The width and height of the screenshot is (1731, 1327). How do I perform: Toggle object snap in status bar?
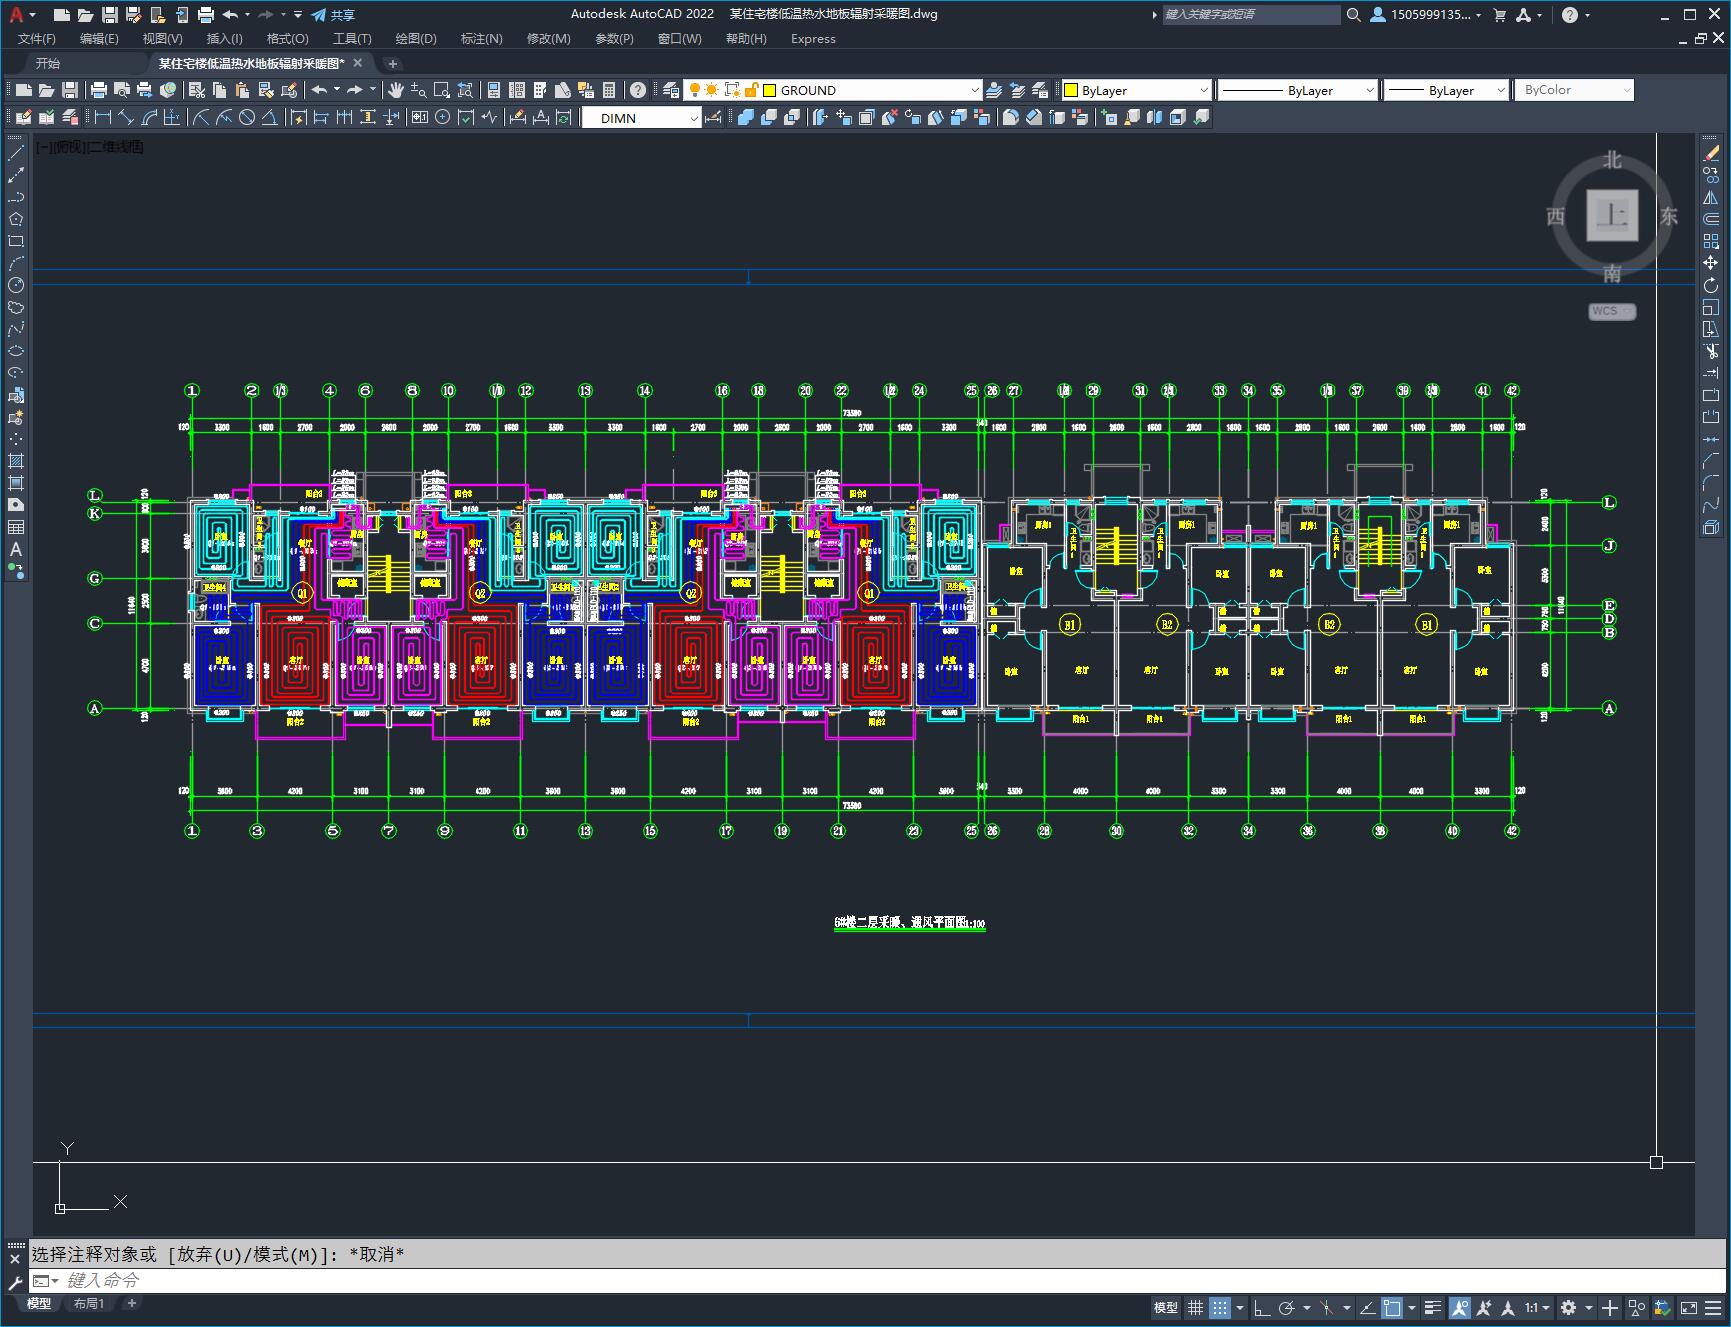[1392, 1307]
